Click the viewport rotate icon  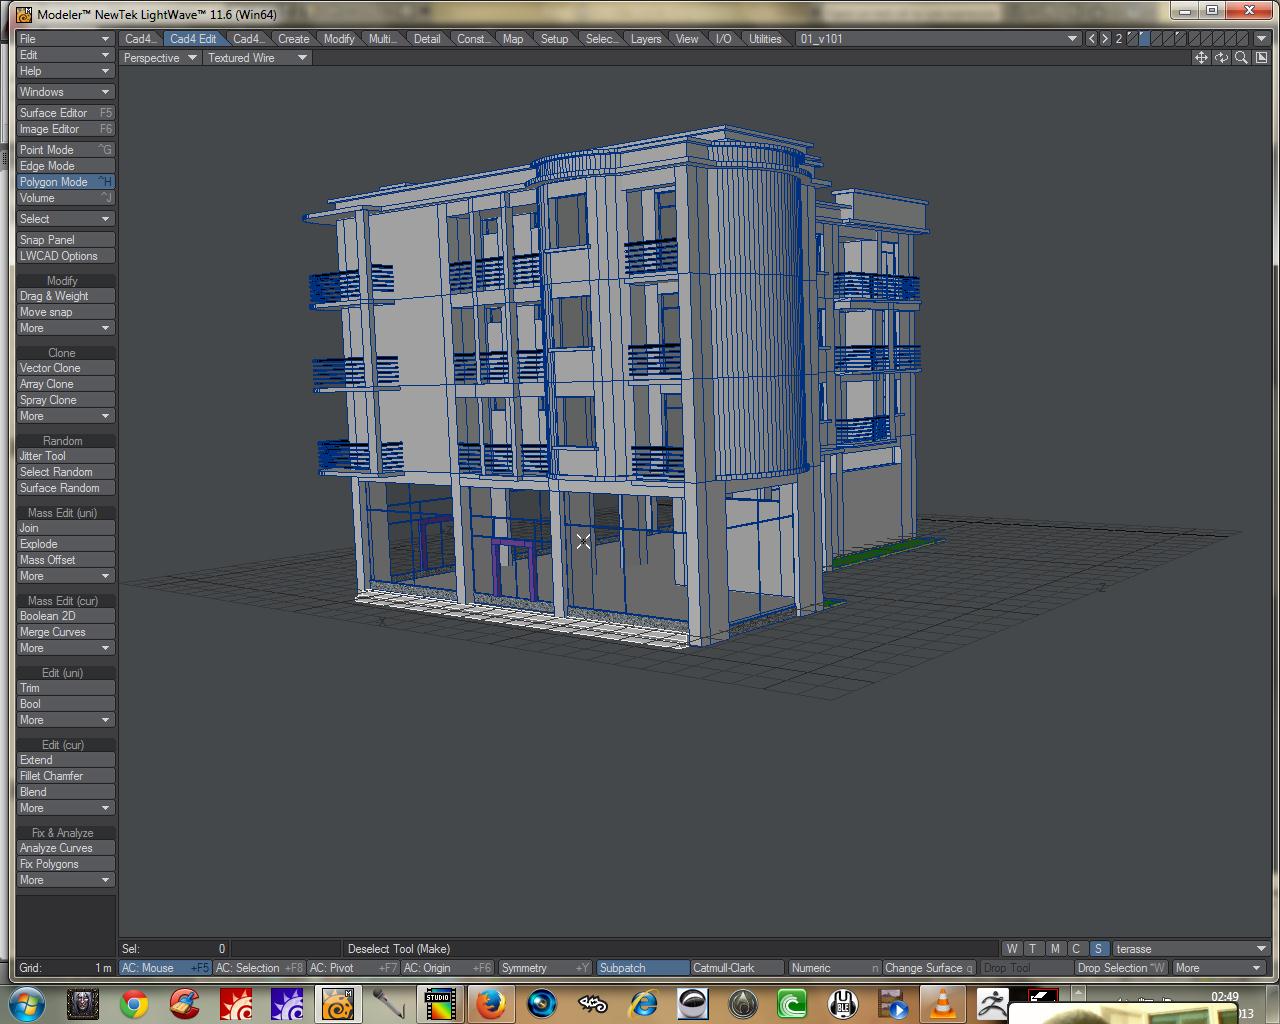[1221, 58]
